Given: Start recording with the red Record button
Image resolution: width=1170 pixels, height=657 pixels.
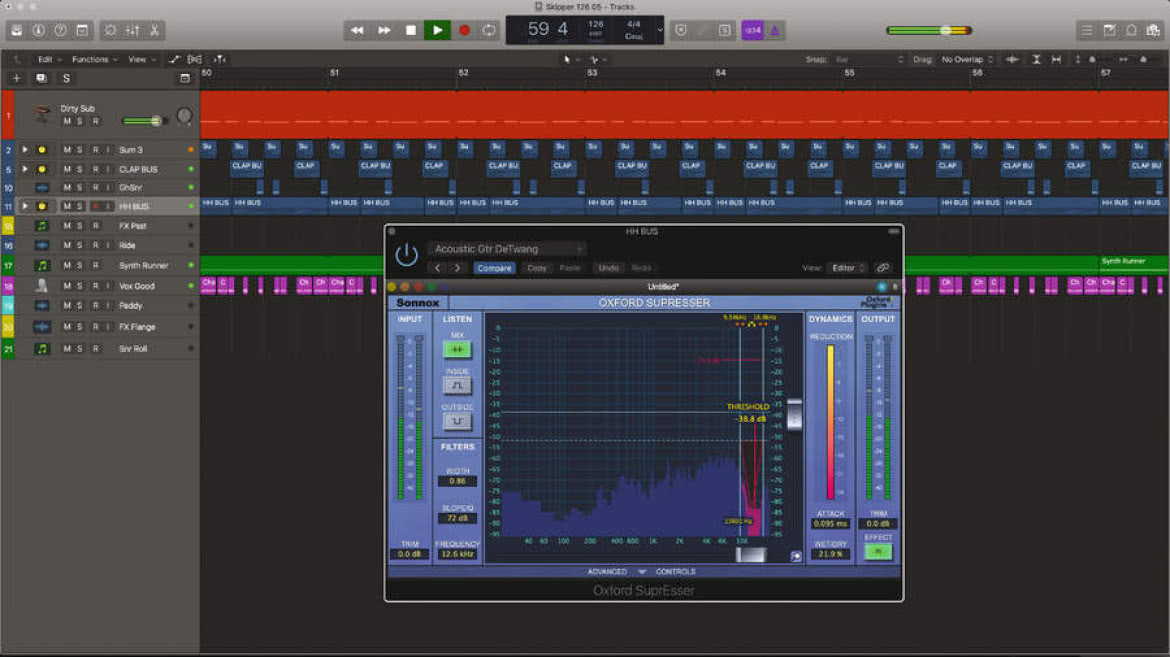Looking at the screenshot, I should (x=464, y=31).
